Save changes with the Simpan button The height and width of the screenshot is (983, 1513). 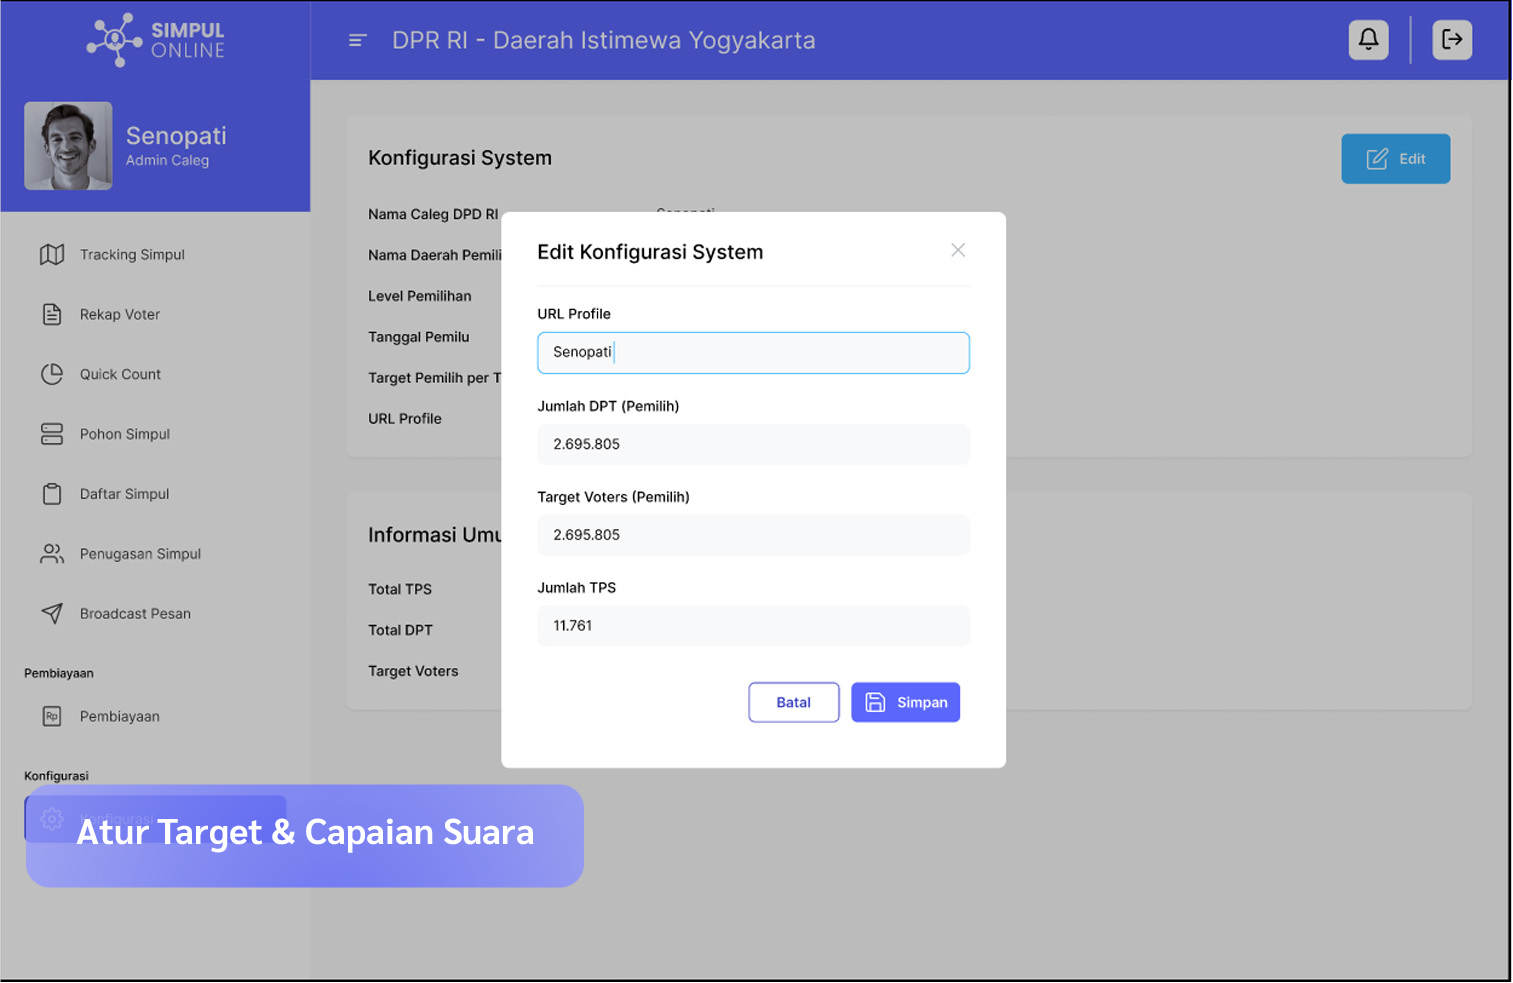click(906, 703)
